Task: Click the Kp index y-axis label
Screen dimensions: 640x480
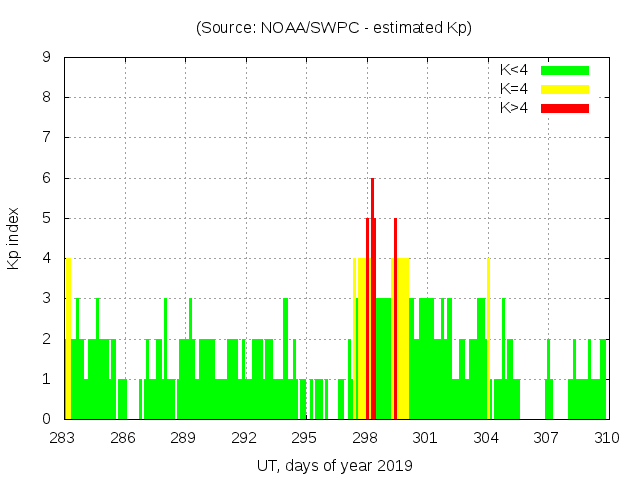Action: pos(14,238)
